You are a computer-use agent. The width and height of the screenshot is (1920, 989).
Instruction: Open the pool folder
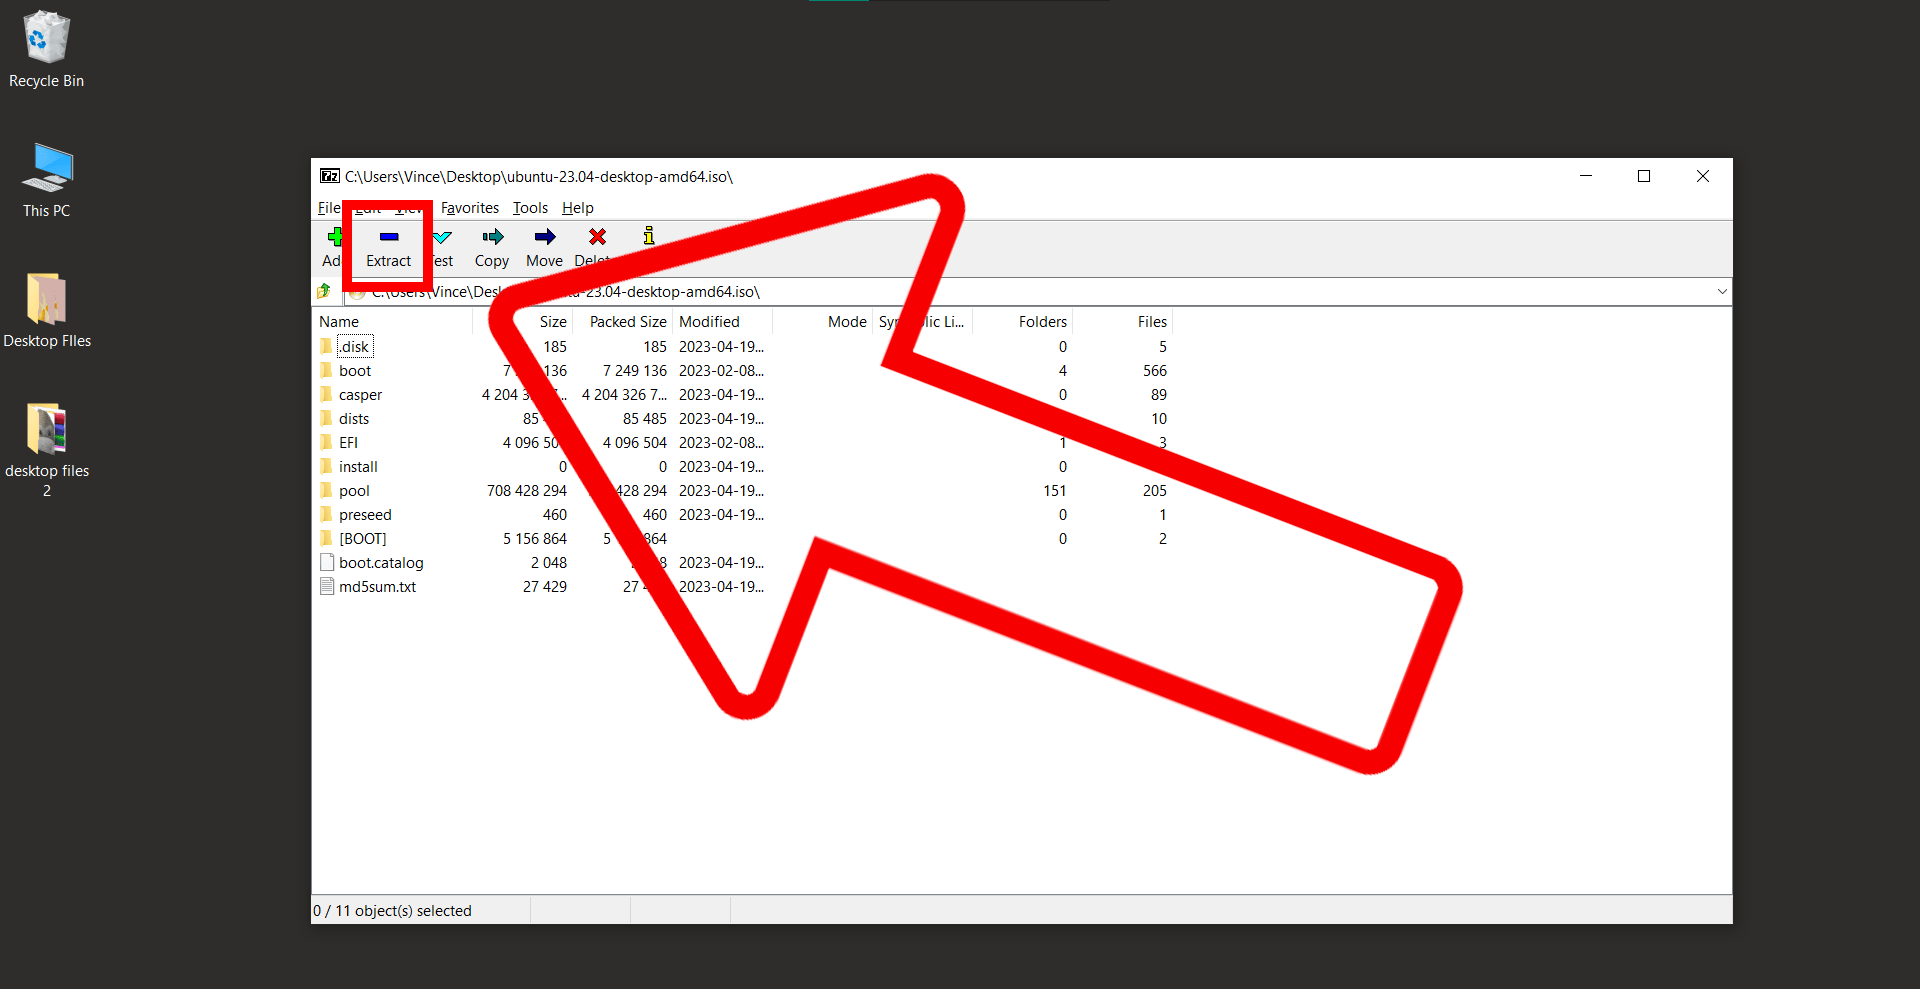coord(354,490)
